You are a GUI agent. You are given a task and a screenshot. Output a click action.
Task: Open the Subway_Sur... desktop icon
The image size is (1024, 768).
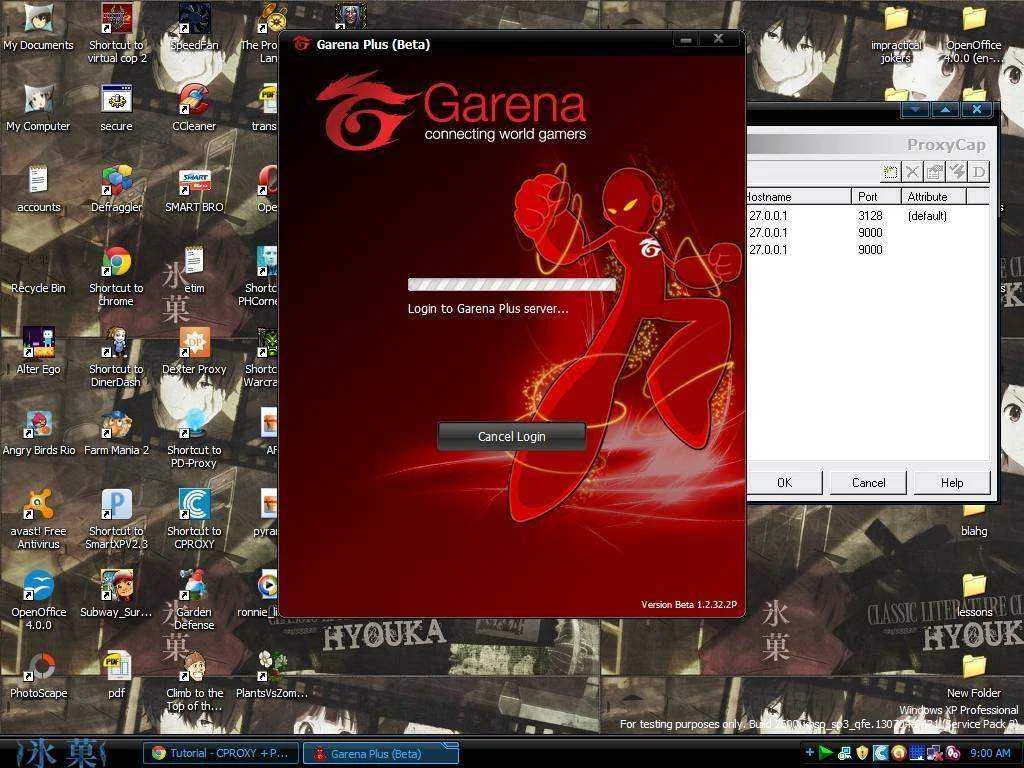116,594
